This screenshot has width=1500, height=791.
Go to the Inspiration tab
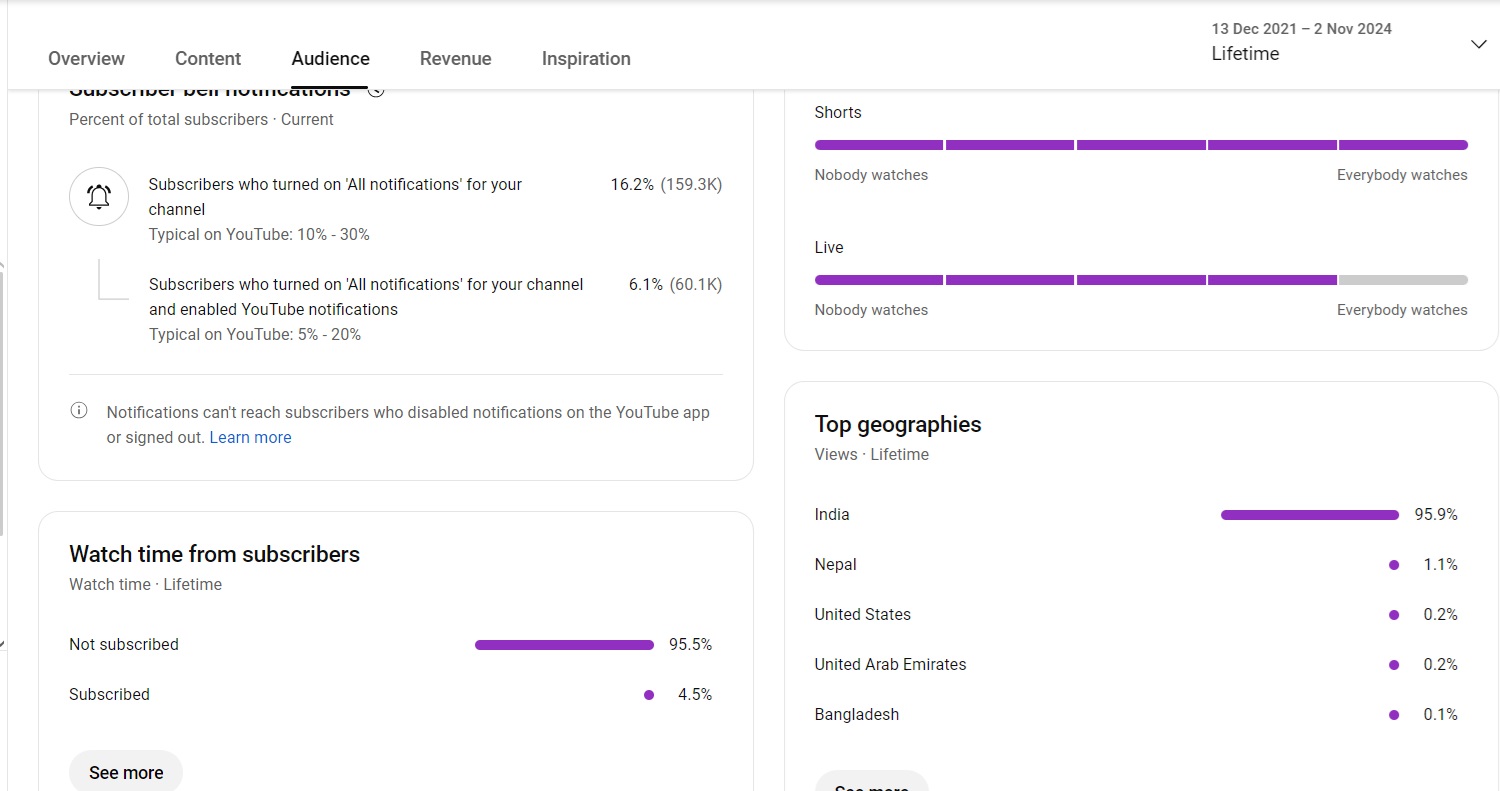tap(586, 59)
